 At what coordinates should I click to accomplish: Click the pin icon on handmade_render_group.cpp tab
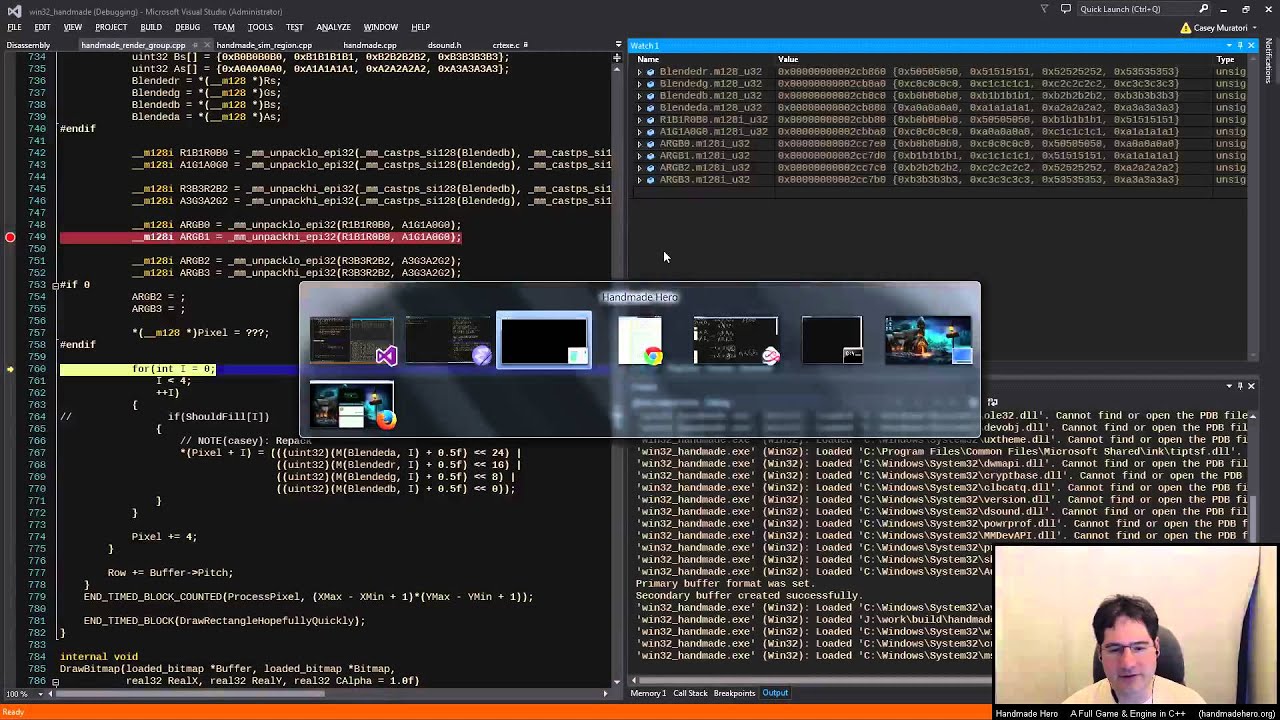194,45
